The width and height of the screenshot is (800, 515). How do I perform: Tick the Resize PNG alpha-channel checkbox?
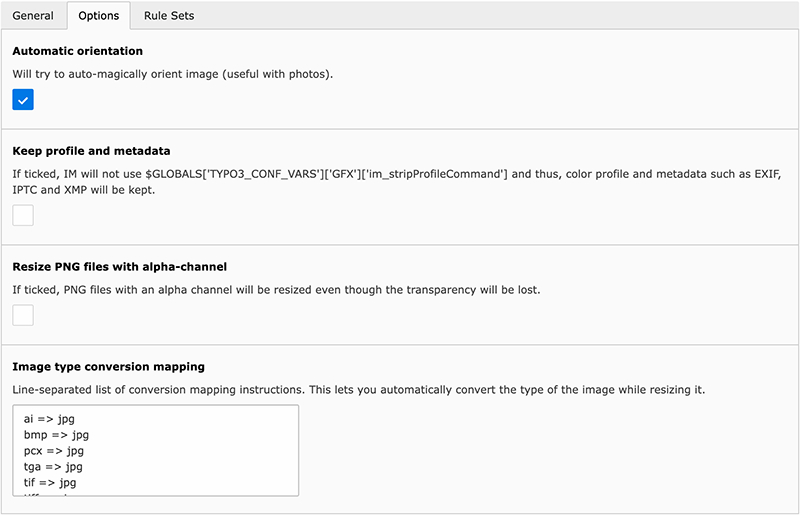(x=23, y=315)
